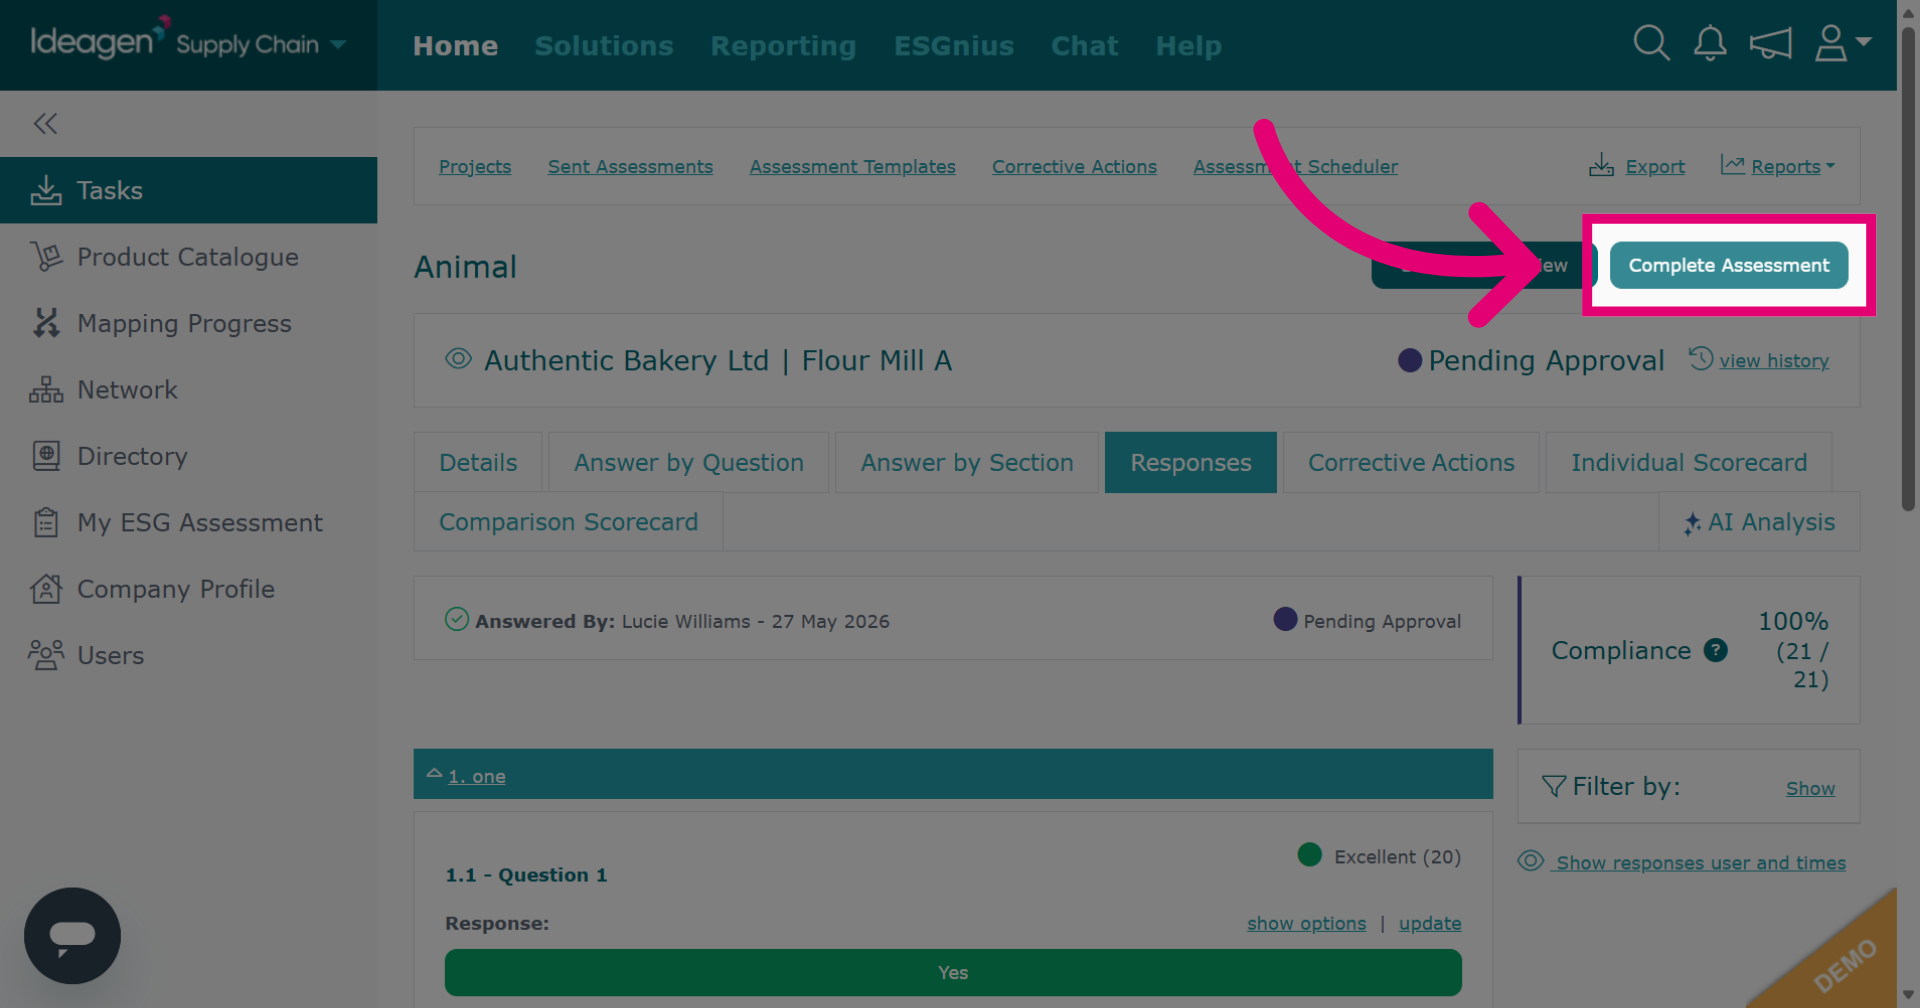Click the answered checkmark by Lucie Williams

[x=456, y=620]
